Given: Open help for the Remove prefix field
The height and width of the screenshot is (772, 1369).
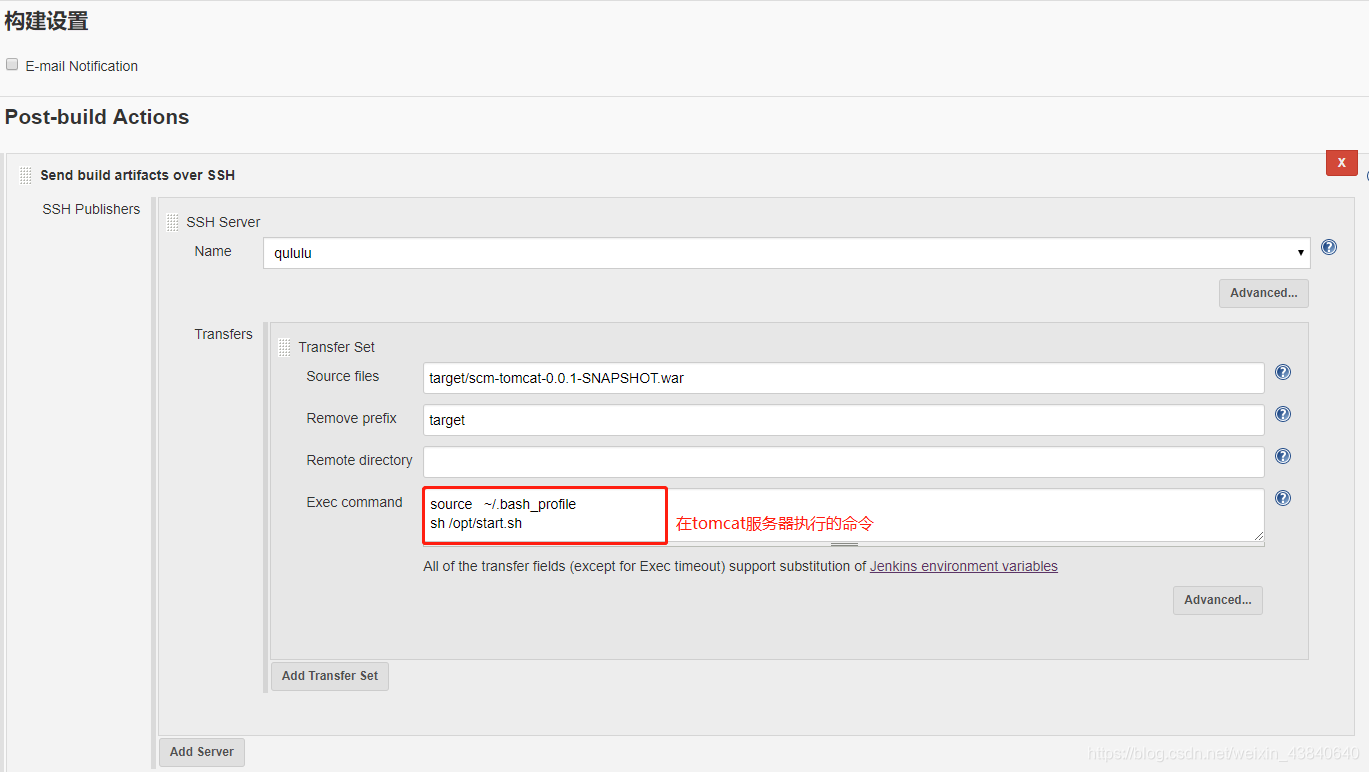Looking at the screenshot, I should tap(1283, 414).
